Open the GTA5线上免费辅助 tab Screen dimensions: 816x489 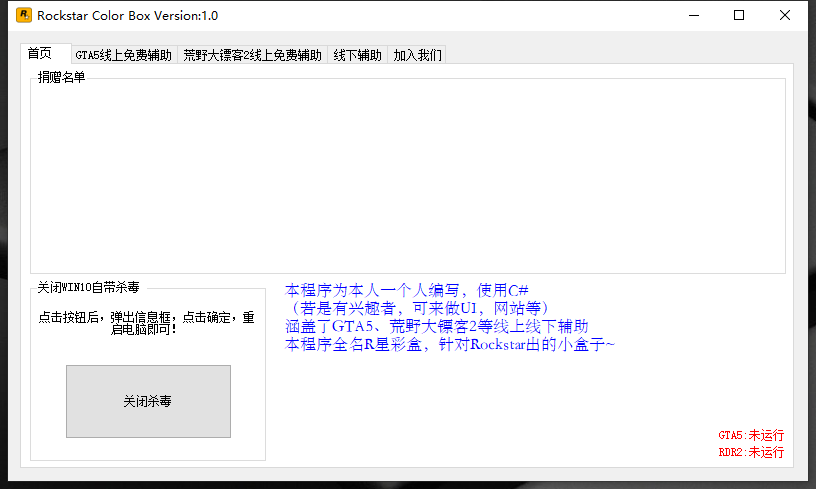click(x=124, y=55)
